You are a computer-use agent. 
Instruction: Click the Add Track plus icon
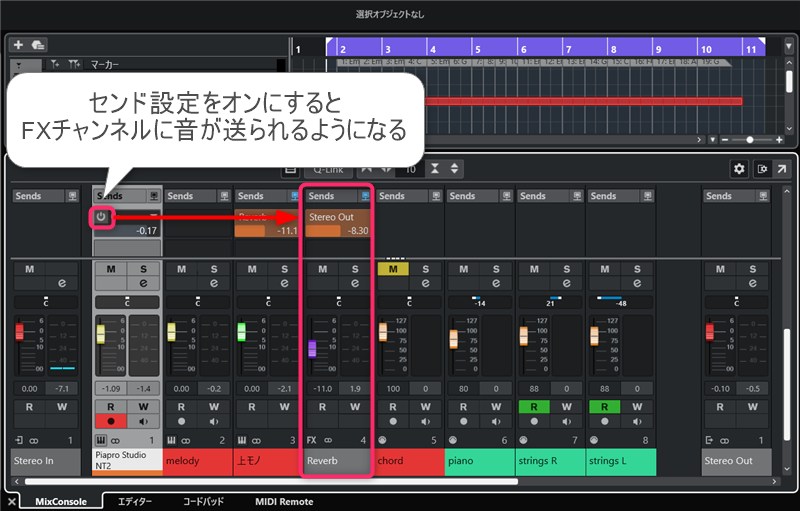(x=18, y=45)
